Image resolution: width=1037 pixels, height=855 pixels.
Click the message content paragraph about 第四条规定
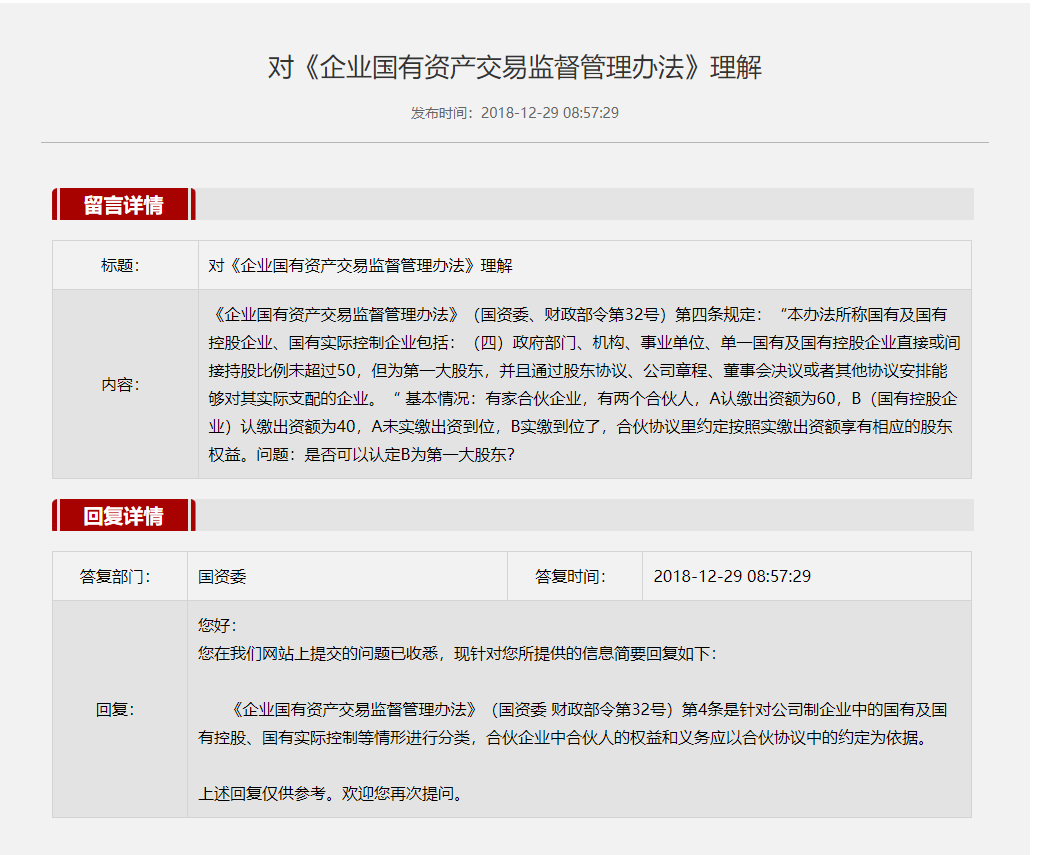tap(585, 384)
